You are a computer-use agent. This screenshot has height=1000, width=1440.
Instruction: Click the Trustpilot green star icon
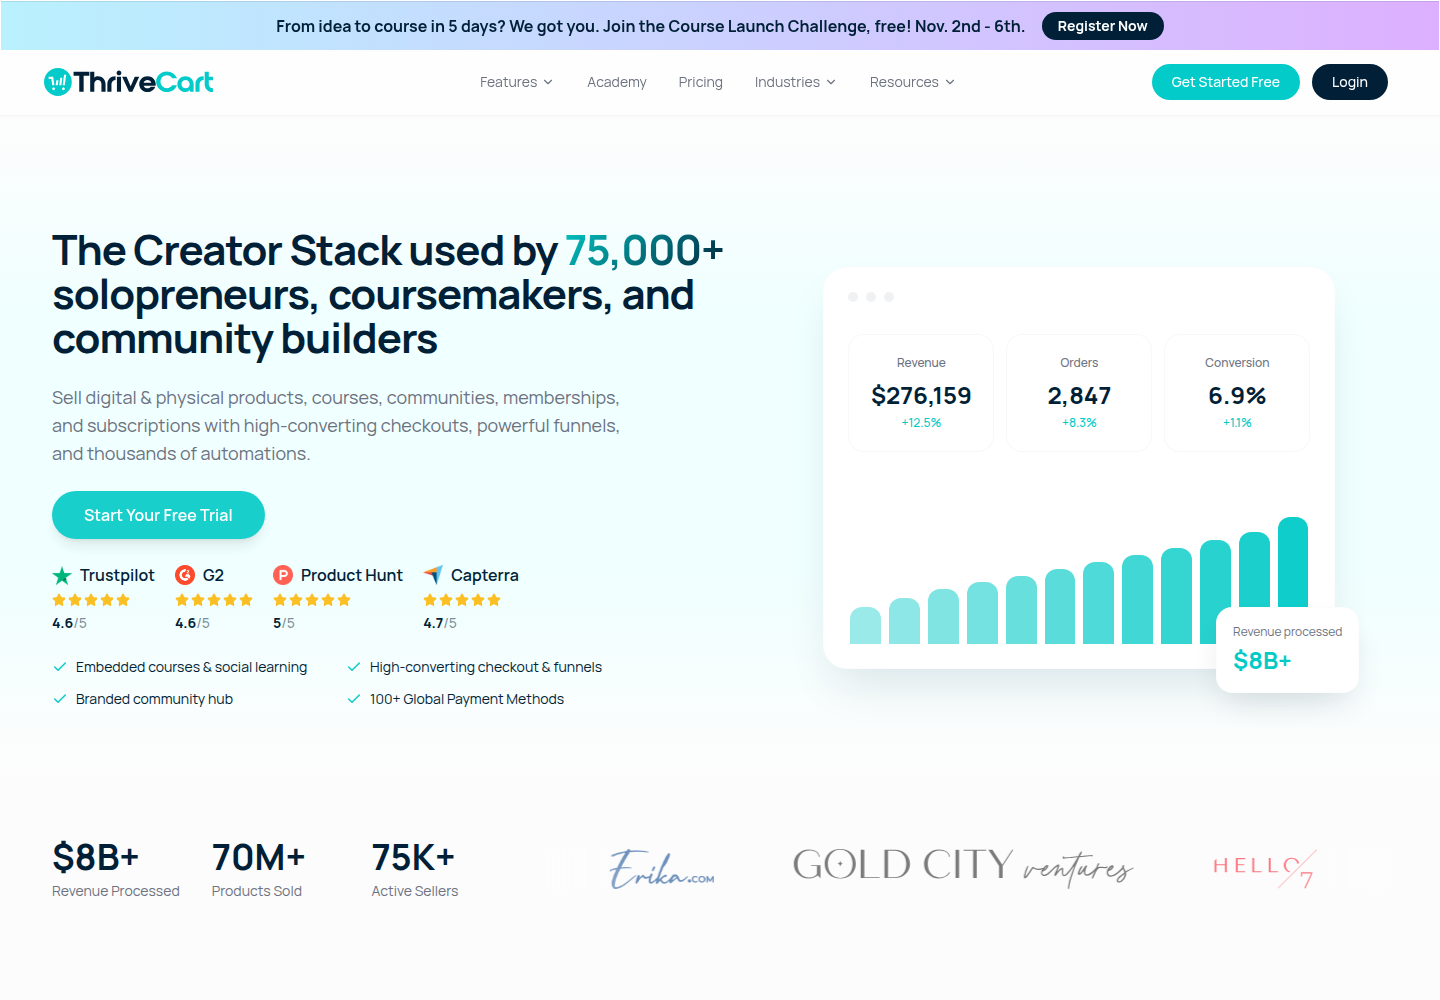[62, 575]
